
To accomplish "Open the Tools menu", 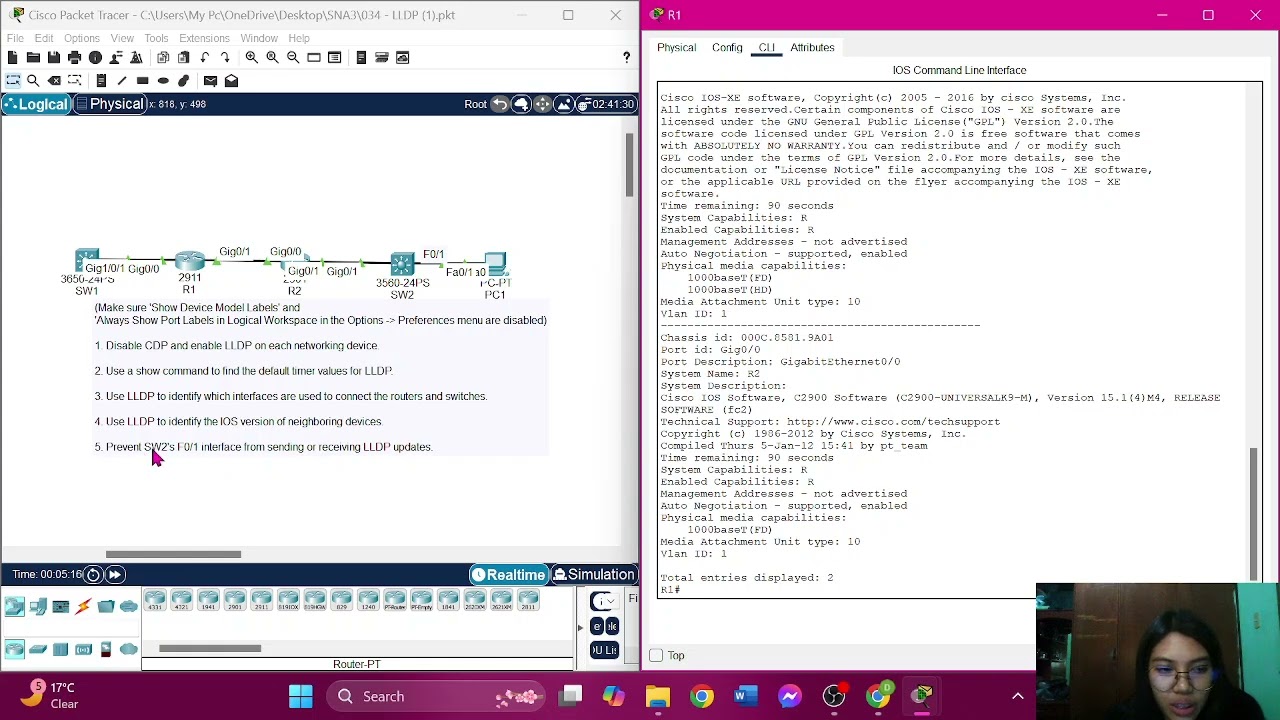I will tap(156, 38).
